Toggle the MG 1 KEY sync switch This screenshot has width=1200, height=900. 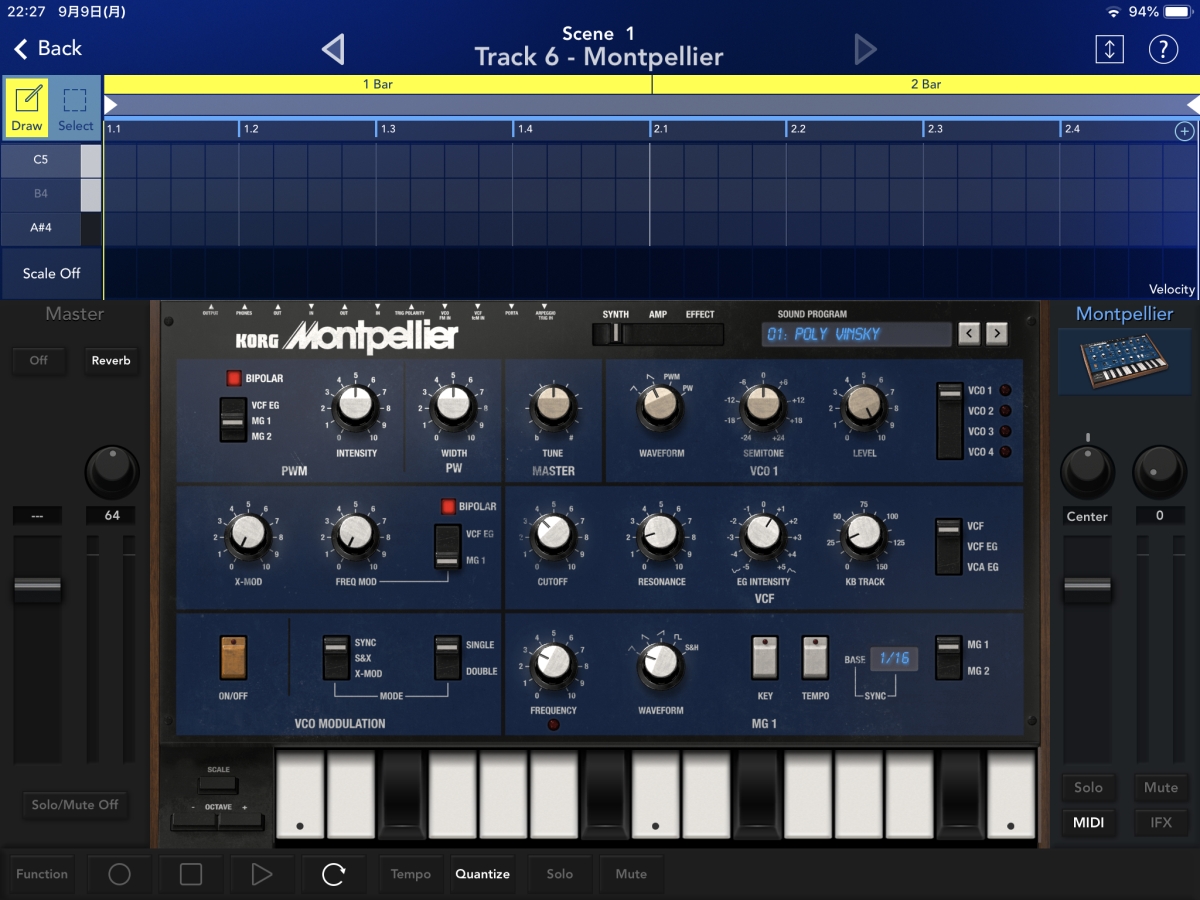click(x=765, y=657)
